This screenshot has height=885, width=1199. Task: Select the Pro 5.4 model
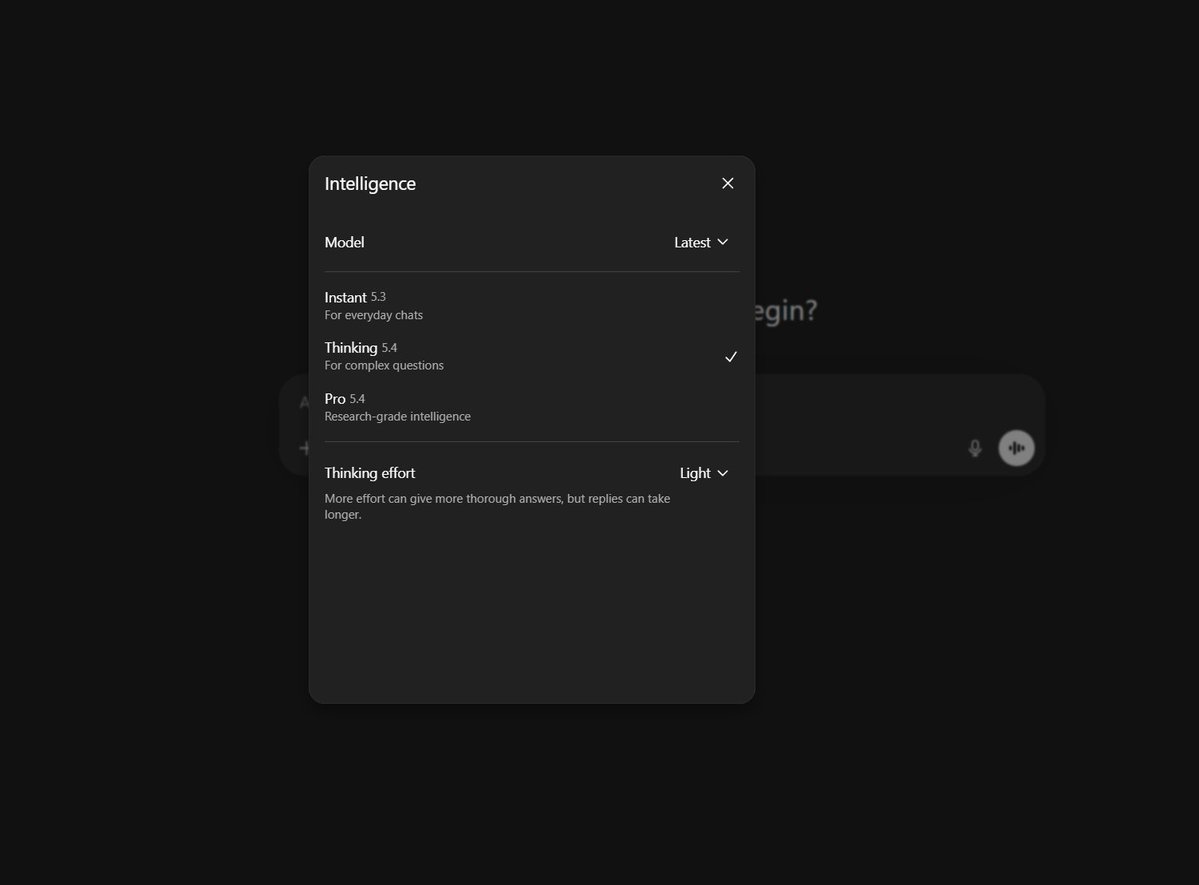click(531, 407)
